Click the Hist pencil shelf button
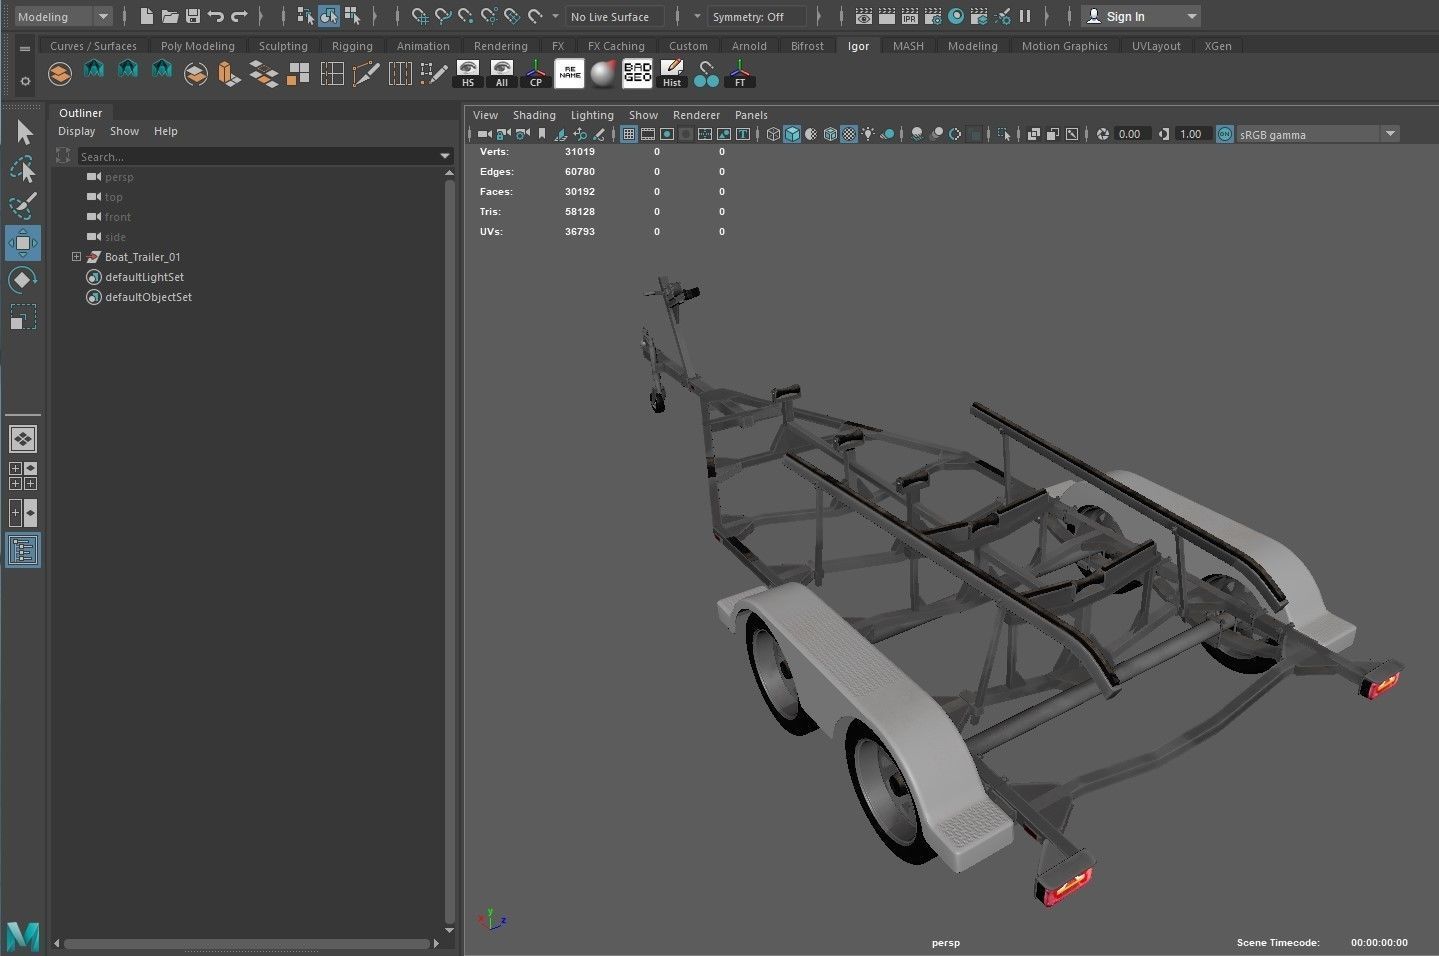This screenshot has width=1439, height=956. pyautogui.click(x=672, y=73)
